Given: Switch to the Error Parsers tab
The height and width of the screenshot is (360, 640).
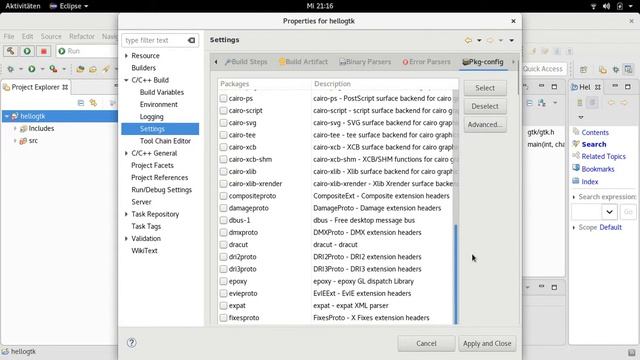Looking at the screenshot, I should click(427, 62).
